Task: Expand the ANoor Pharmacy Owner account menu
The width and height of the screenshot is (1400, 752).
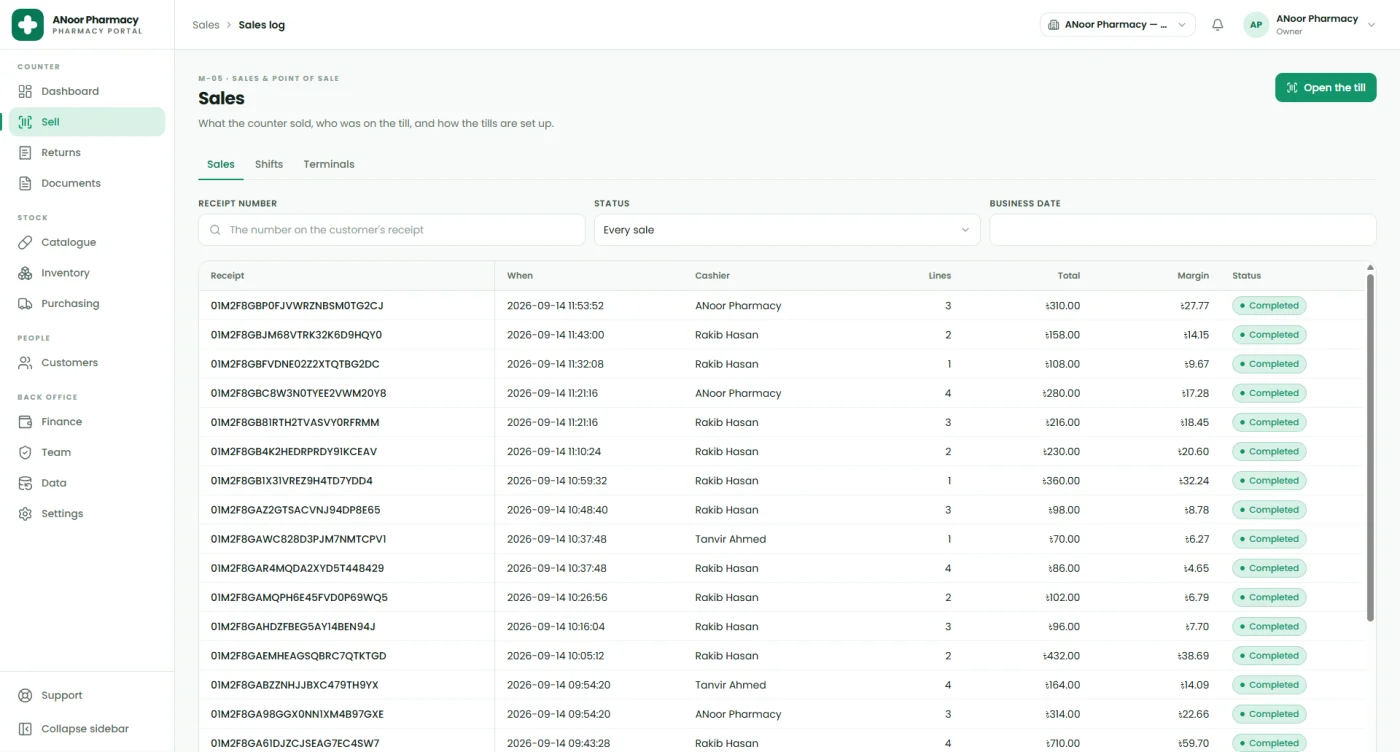Action: click(x=1310, y=25)
